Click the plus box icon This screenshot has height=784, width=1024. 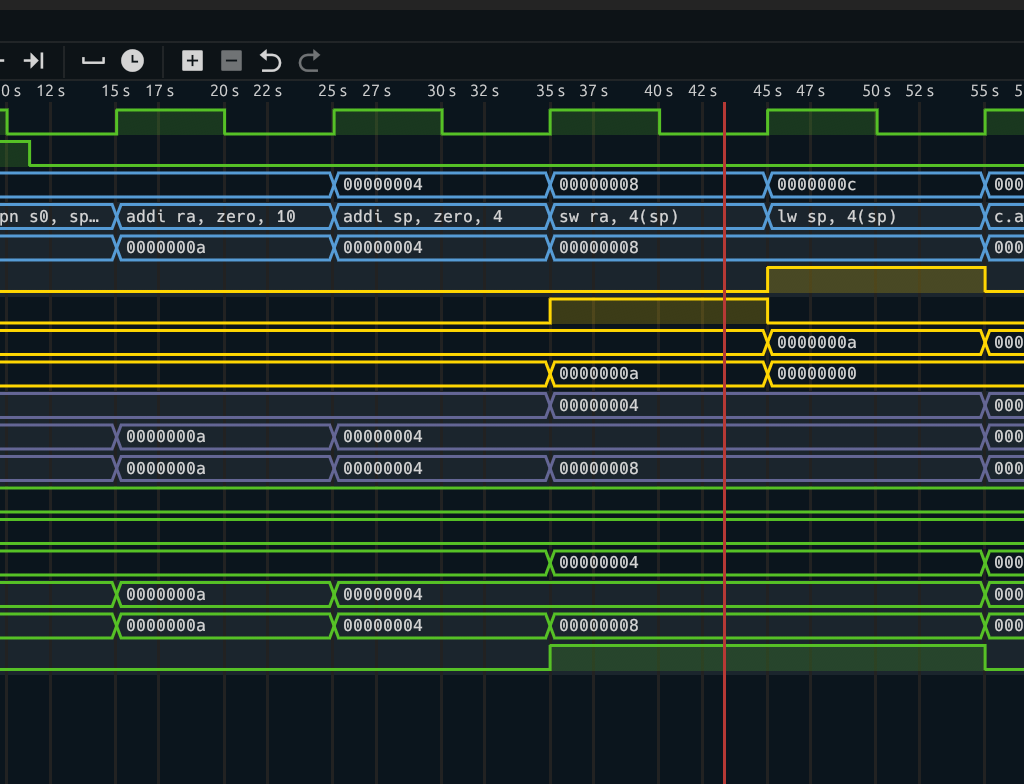(x=192, y=61)
